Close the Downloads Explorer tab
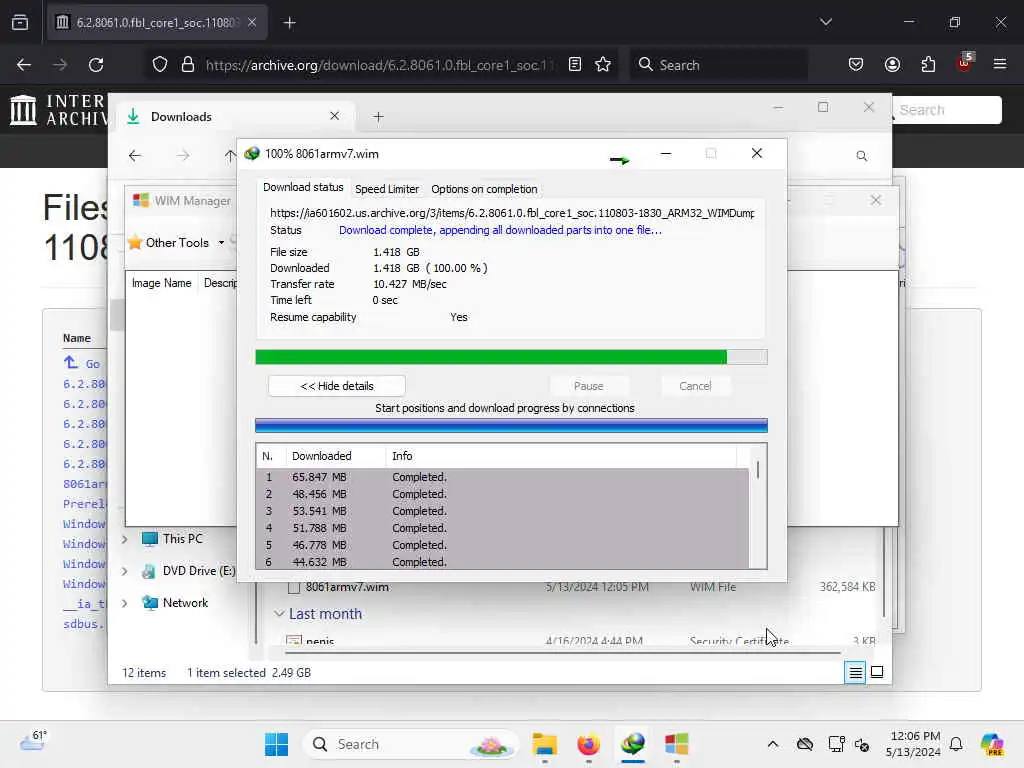Screen dimensions: 1024x768 334,116
